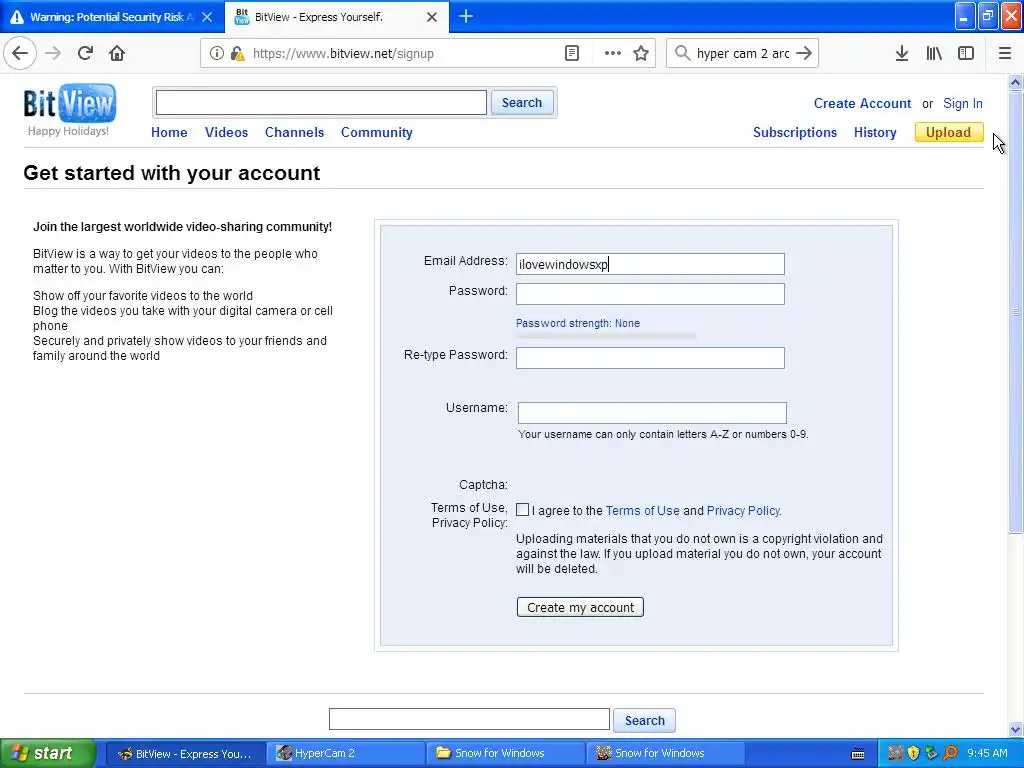Click Create my account button
1024x768 pixels.
click(x=580, y=607)
